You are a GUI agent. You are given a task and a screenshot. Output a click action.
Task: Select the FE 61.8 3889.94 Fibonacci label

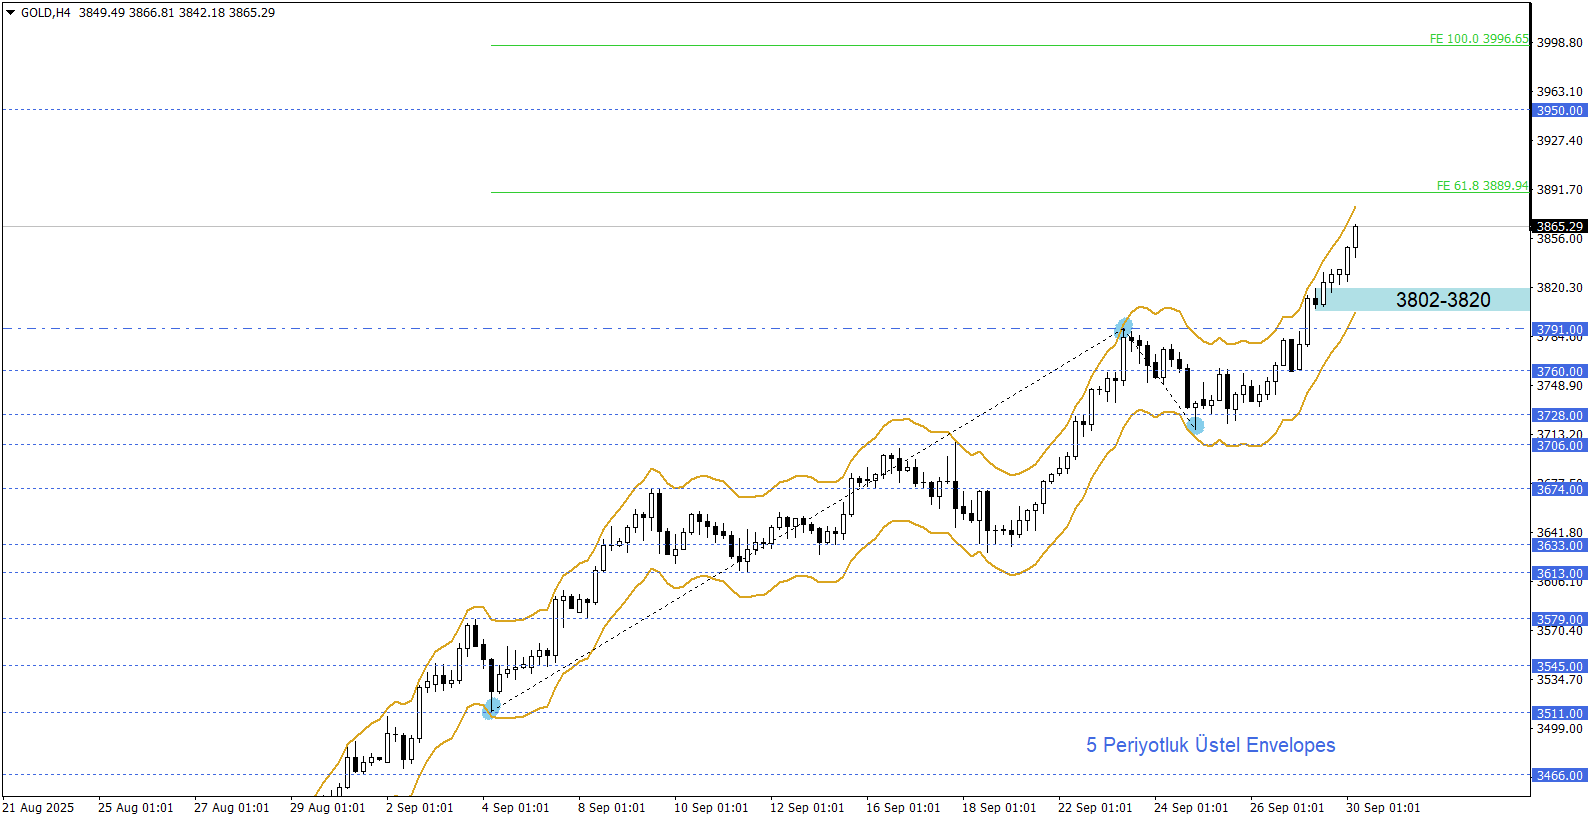pyautogui.click(x=1482, y=186)
